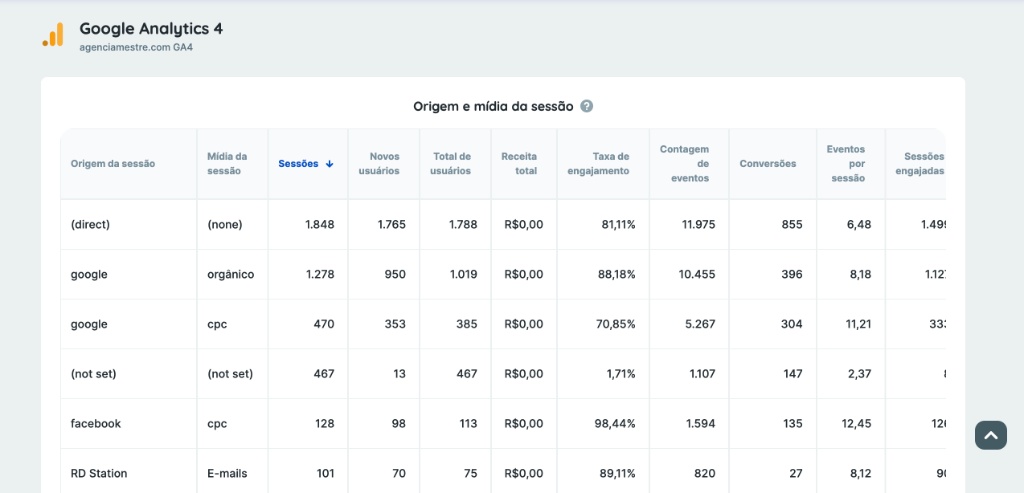Click the 98,44% engagement rate value
Image resolution: width=1024 pixels, height=493 pixels.
click(x=615, y=423)
